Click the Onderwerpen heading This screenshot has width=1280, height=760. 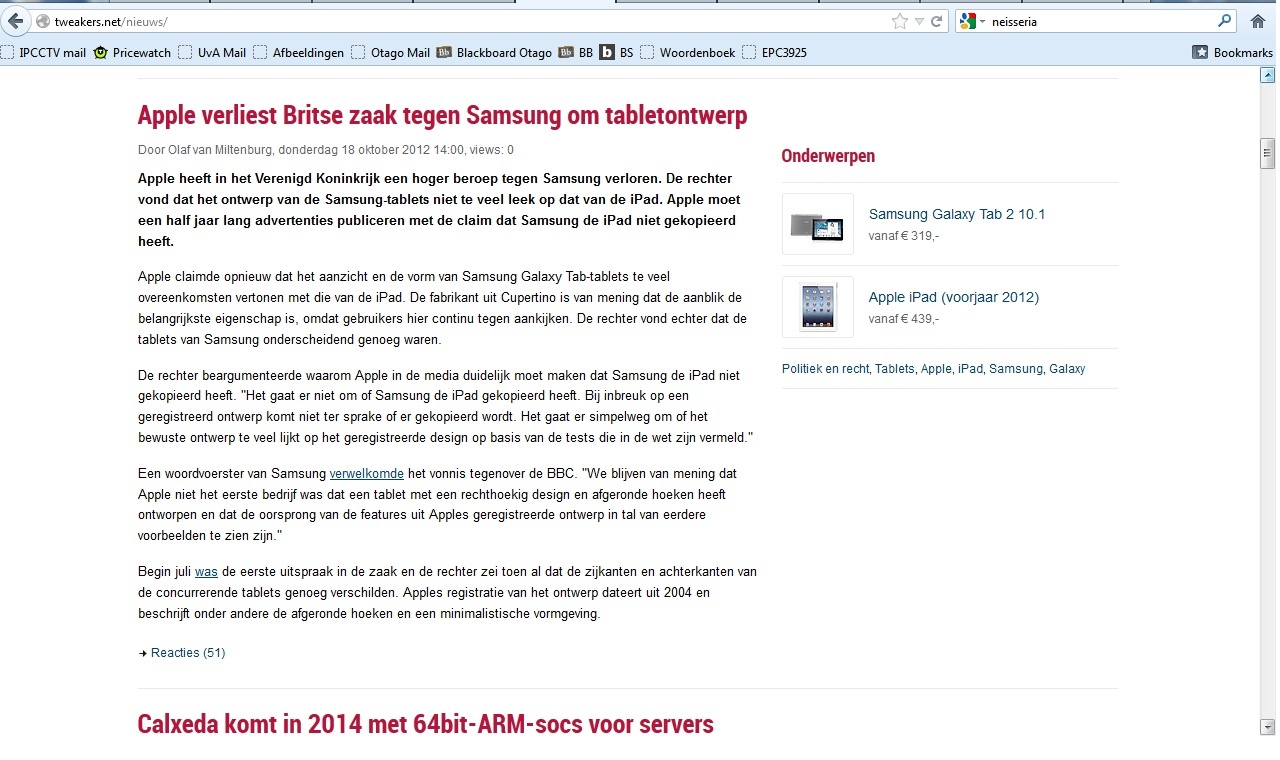pos(828,156)
